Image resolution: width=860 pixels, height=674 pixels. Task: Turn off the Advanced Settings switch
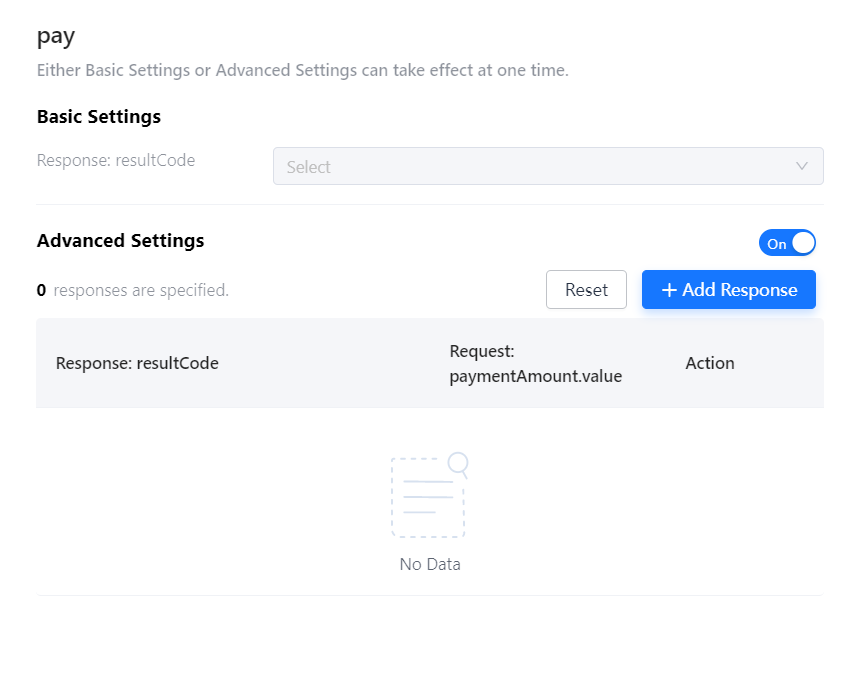coord(787,243)
